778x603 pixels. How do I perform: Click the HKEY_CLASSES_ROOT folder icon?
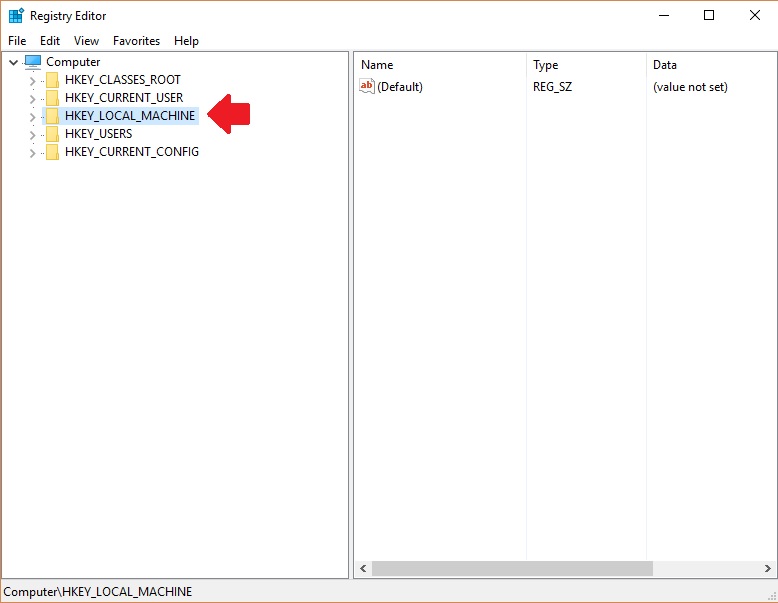pyautogui.click(x=52, y=80)
